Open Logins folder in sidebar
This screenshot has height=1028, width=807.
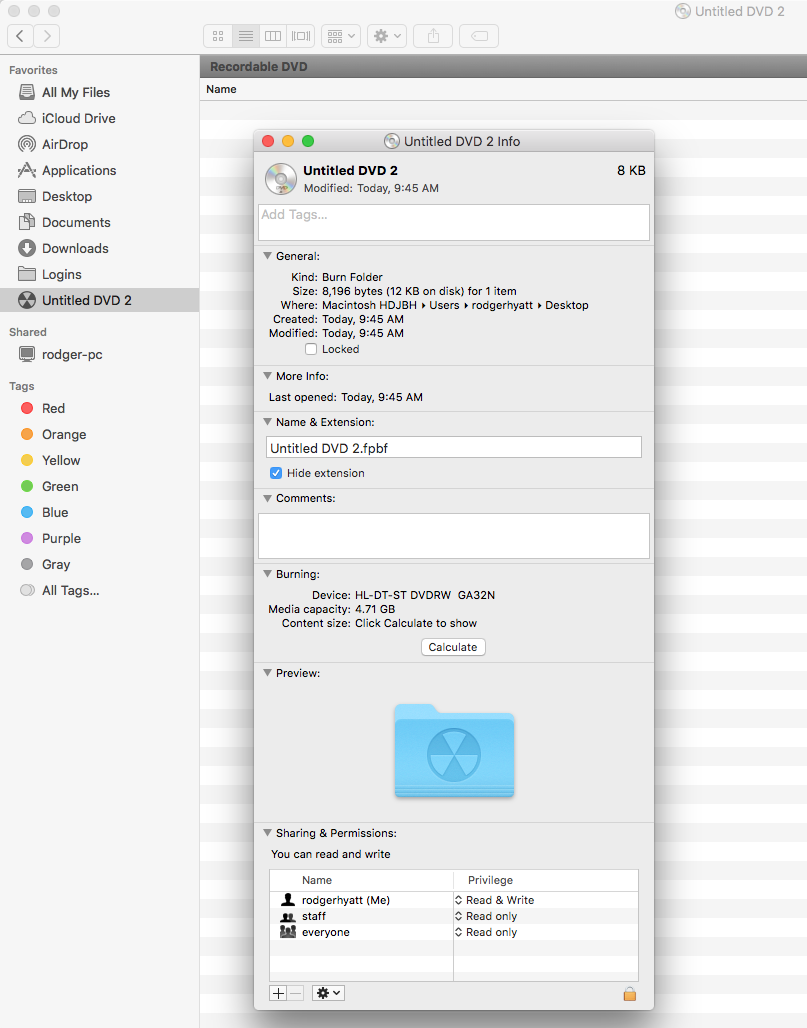(x=100, y=275)
